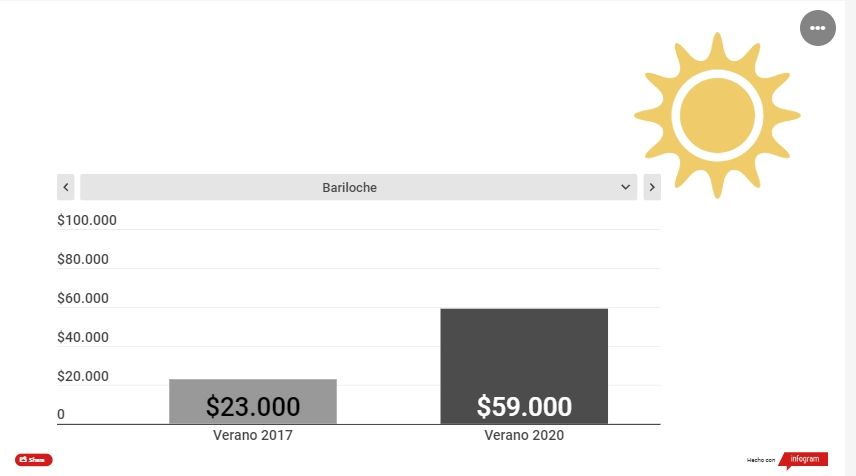Open the Infogram logo link
The width and height of the screenshot is (856, 476).
[803, 460]
